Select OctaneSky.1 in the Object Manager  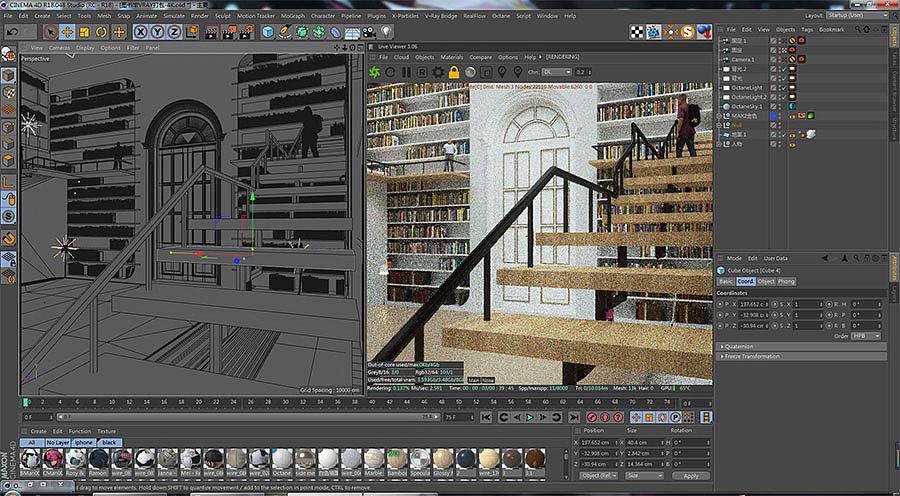point(746,107)
